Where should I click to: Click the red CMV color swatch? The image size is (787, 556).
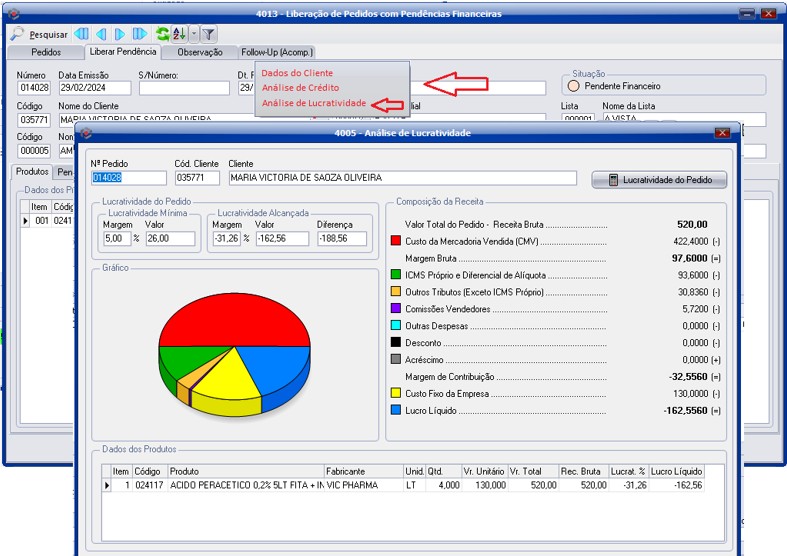click(396, 241)
